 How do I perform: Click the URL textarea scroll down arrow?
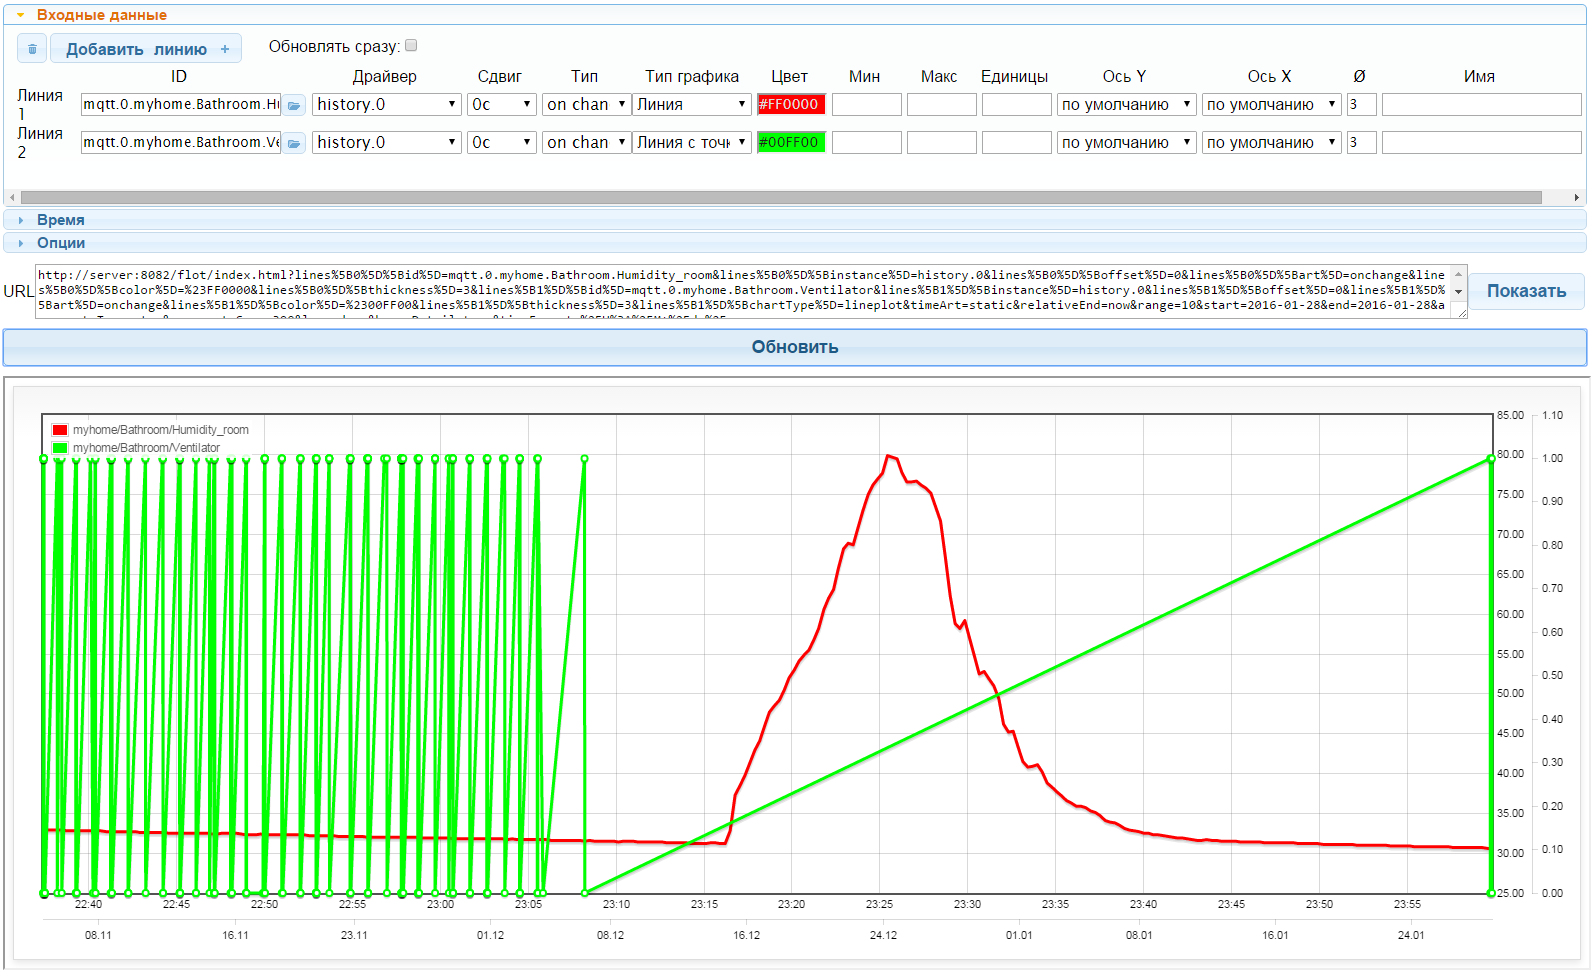tap(1459, 292)
